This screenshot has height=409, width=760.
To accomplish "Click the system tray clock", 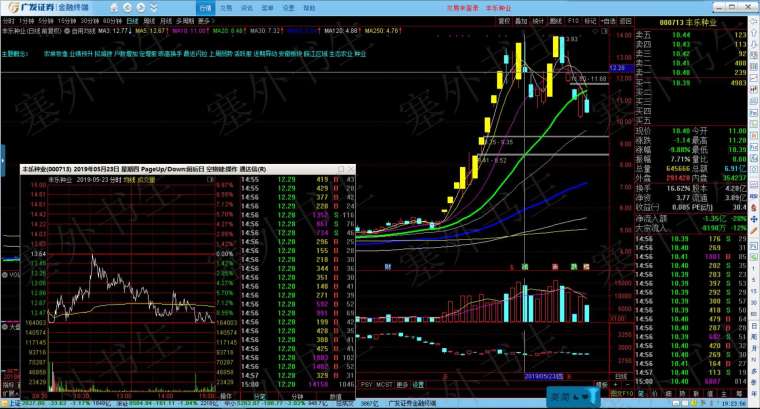I will 736,403.
